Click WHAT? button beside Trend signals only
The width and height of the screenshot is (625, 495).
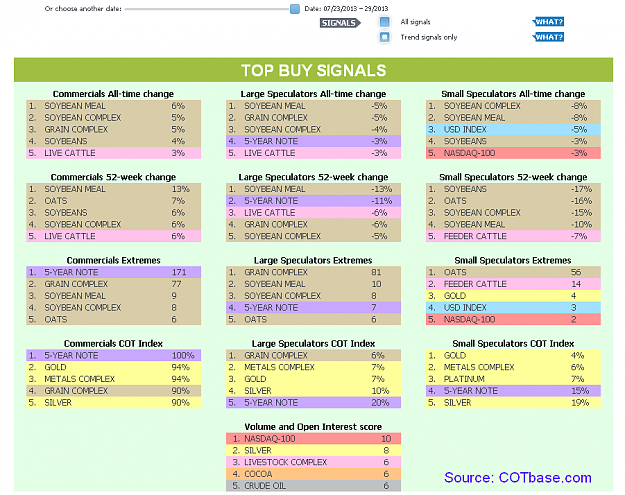[x=548, y=37]
